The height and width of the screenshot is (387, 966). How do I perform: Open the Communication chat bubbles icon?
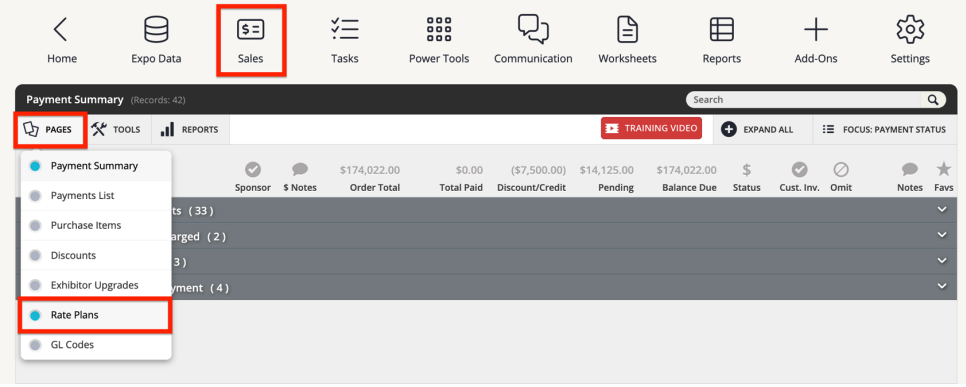point(533,30)
